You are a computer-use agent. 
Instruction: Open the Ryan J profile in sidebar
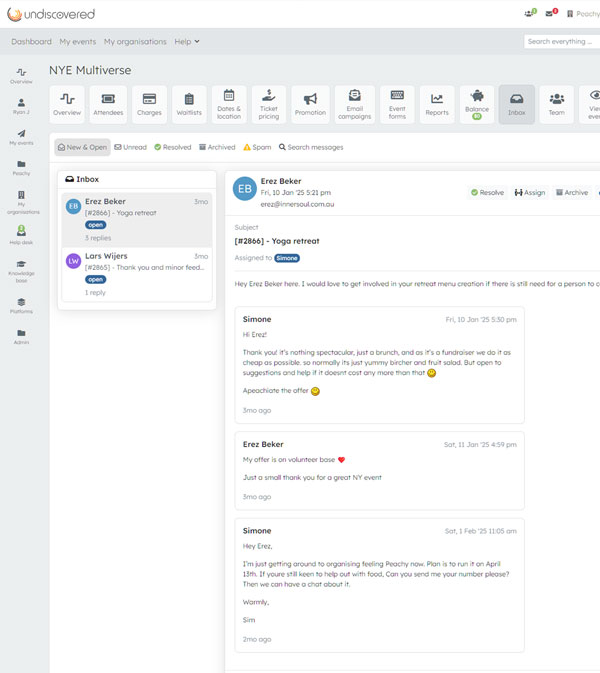click(21, 106)
